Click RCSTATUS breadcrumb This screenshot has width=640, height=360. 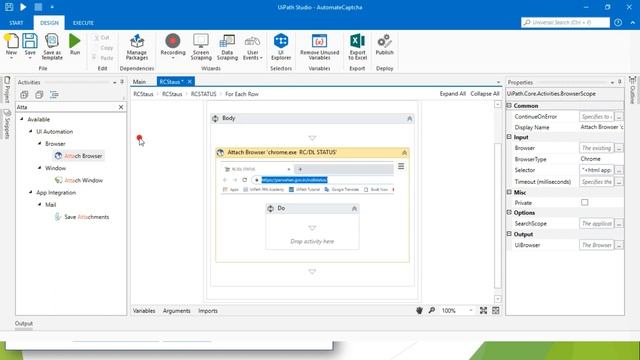coord(203,94)
